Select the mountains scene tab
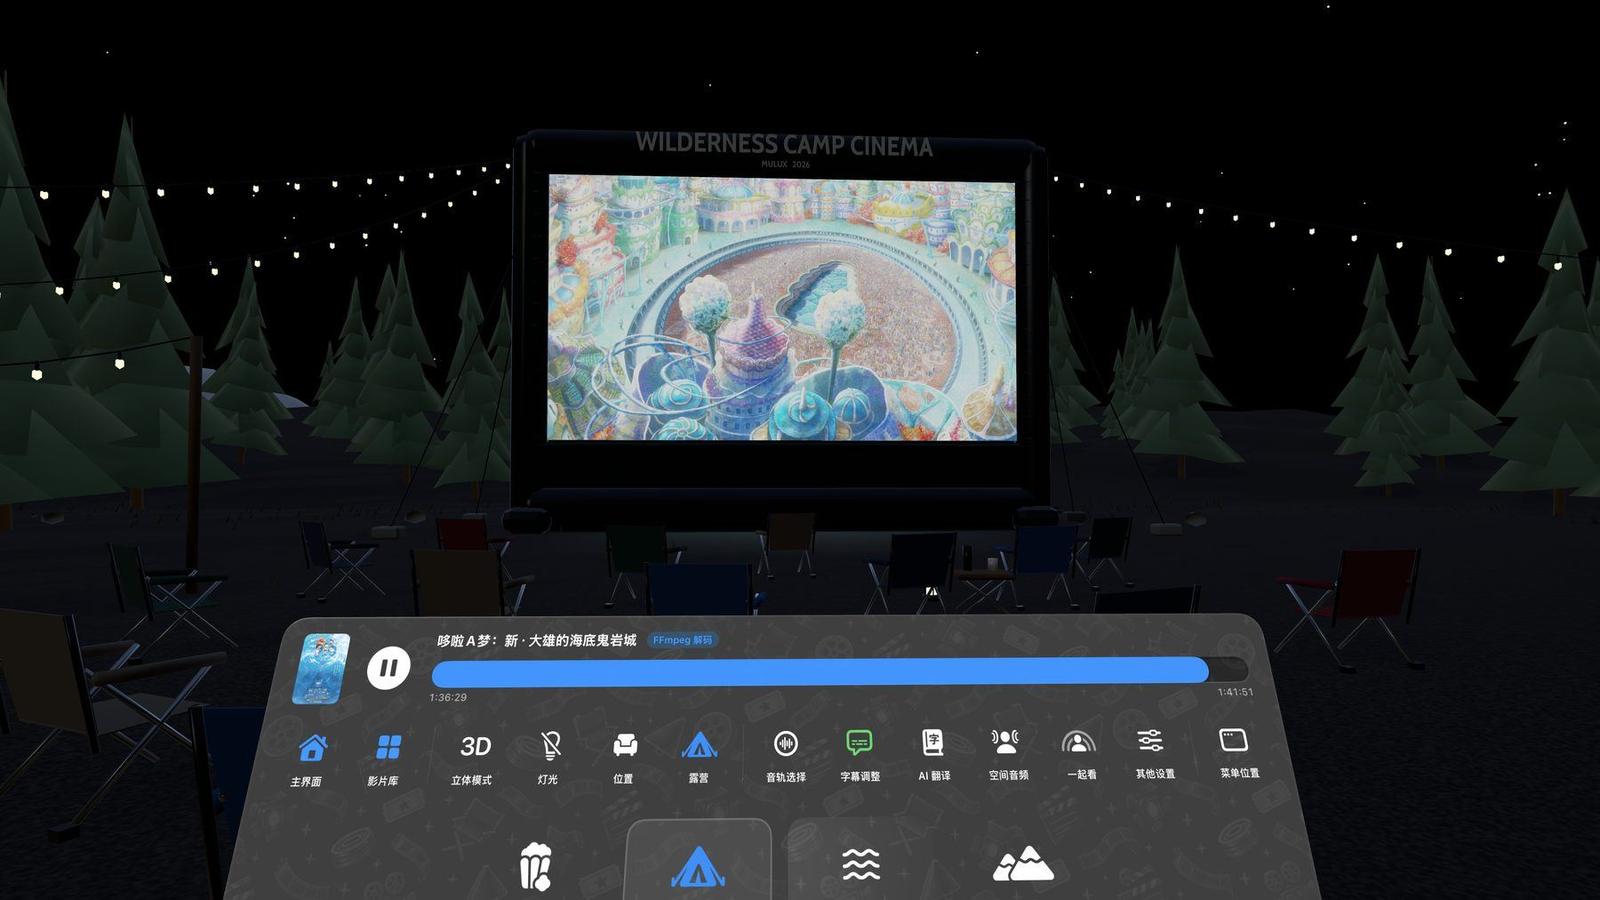The image size is (1600, 900). [x=1022, y=863]
